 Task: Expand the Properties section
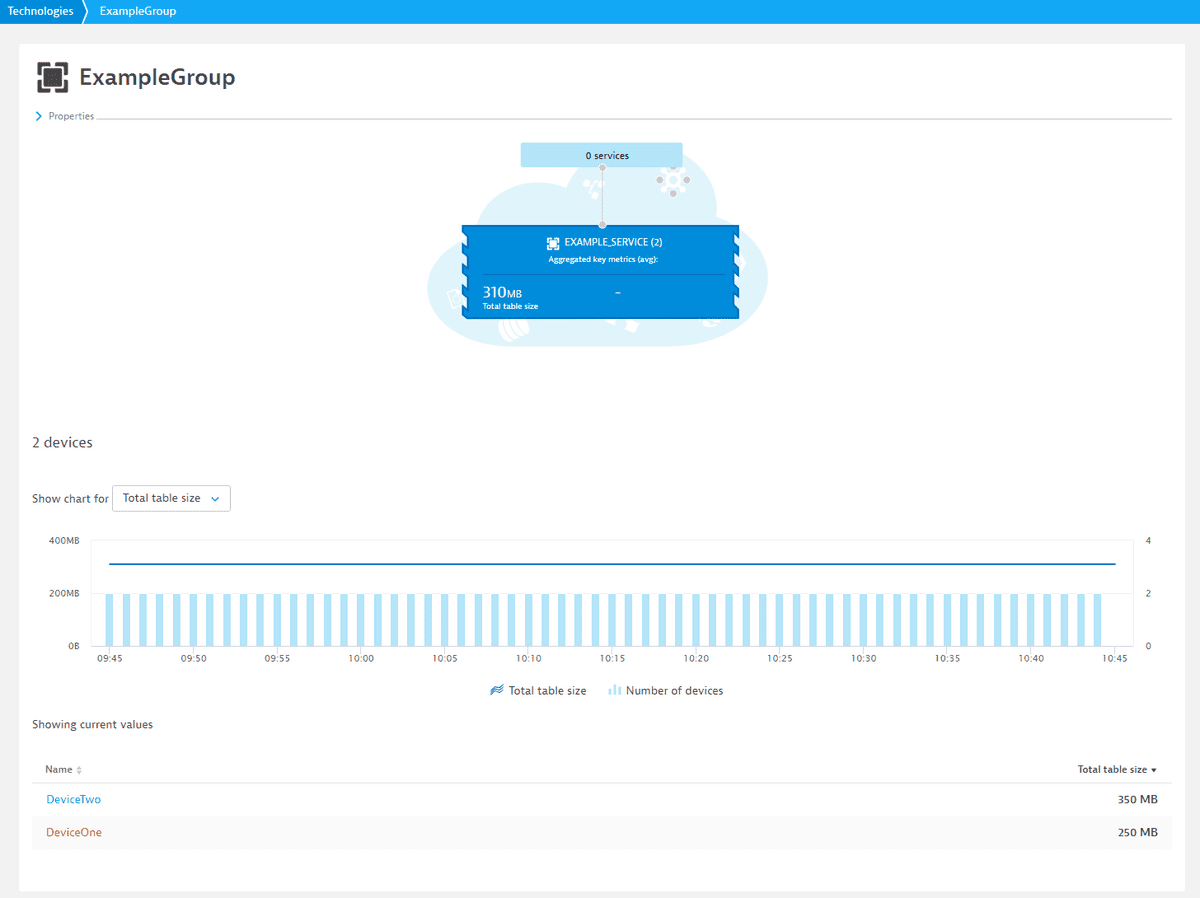click(70, 115)
